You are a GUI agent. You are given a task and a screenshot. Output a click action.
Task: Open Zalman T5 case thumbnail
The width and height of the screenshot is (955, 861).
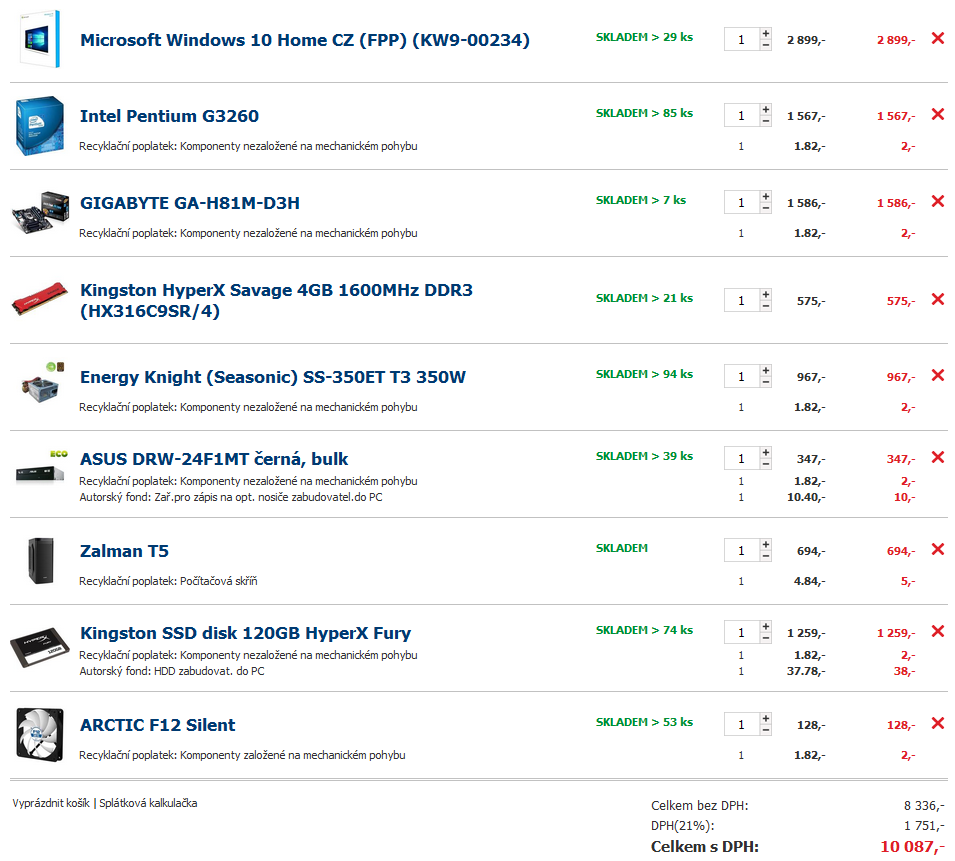[x=41, y=561]
